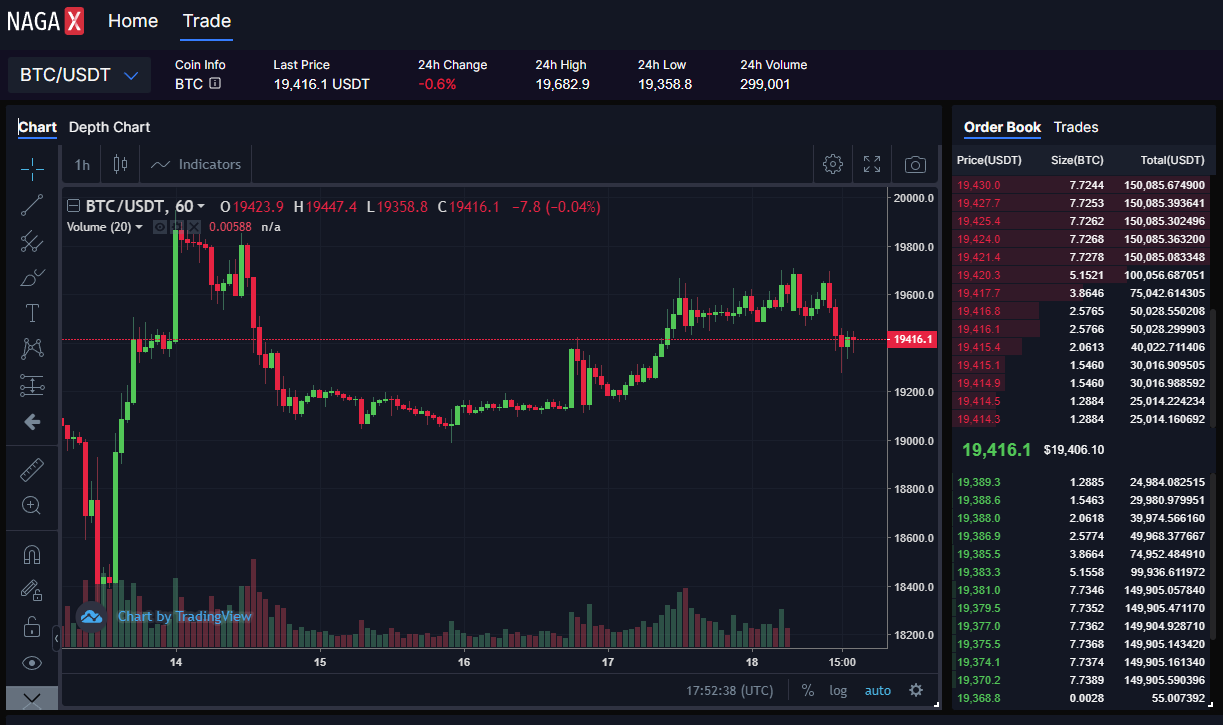
Task: Select the Order Book tab
Action: point(1002,127)
